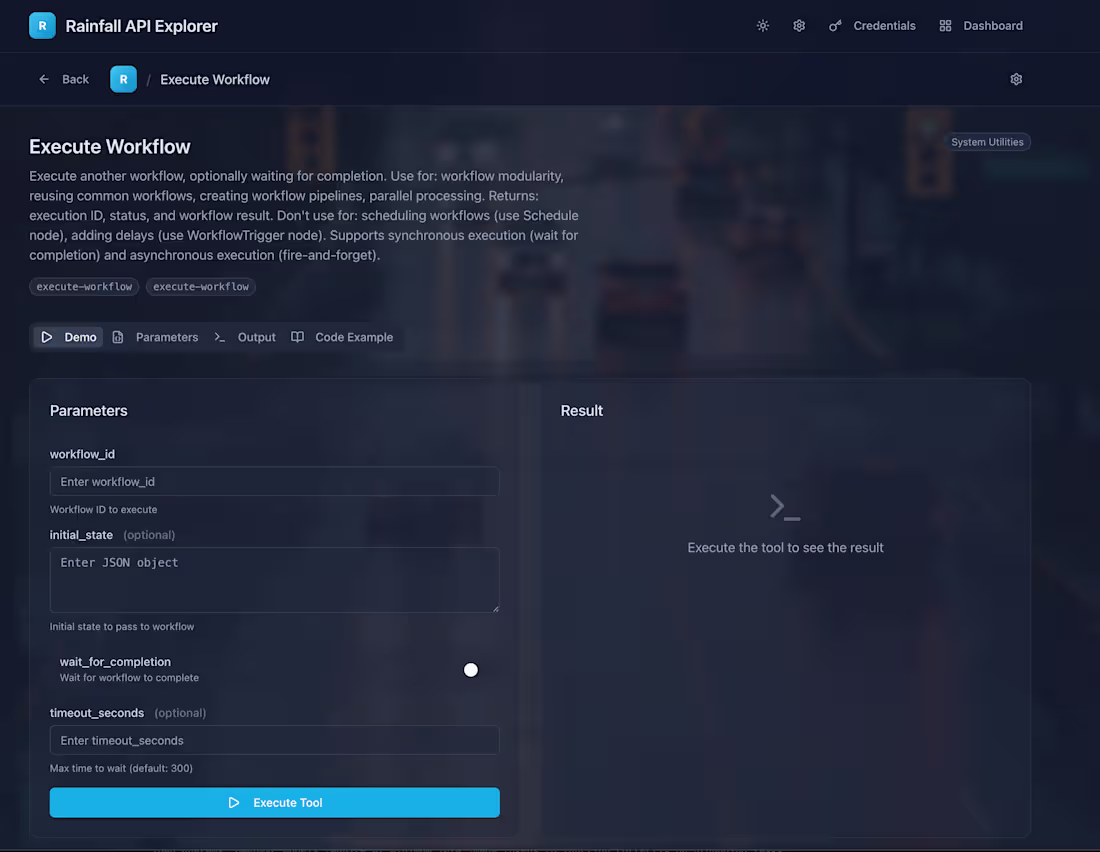
Task: Switch to the Demo tab
Action: tap(69, 337)
